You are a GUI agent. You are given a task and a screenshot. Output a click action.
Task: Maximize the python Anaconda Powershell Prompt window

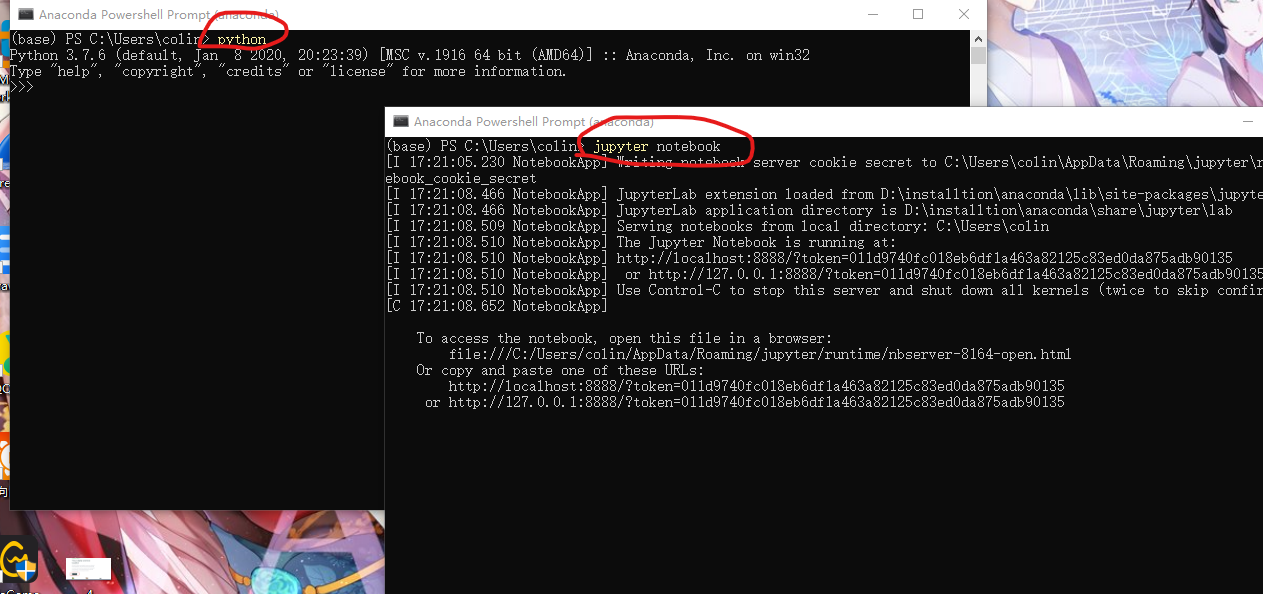(x=918, y=15)
